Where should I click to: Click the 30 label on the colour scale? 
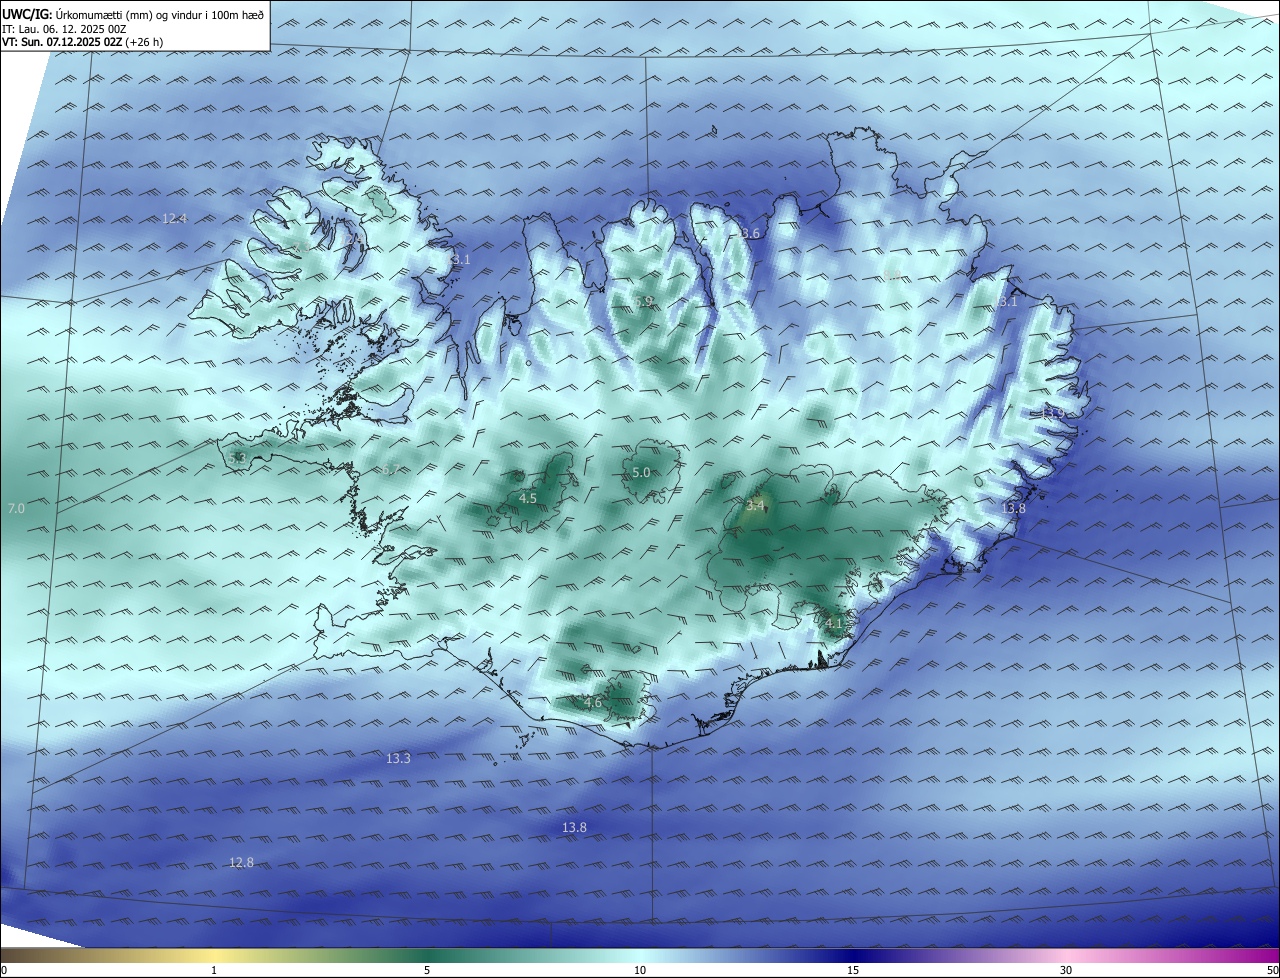tap(1066, 970)
